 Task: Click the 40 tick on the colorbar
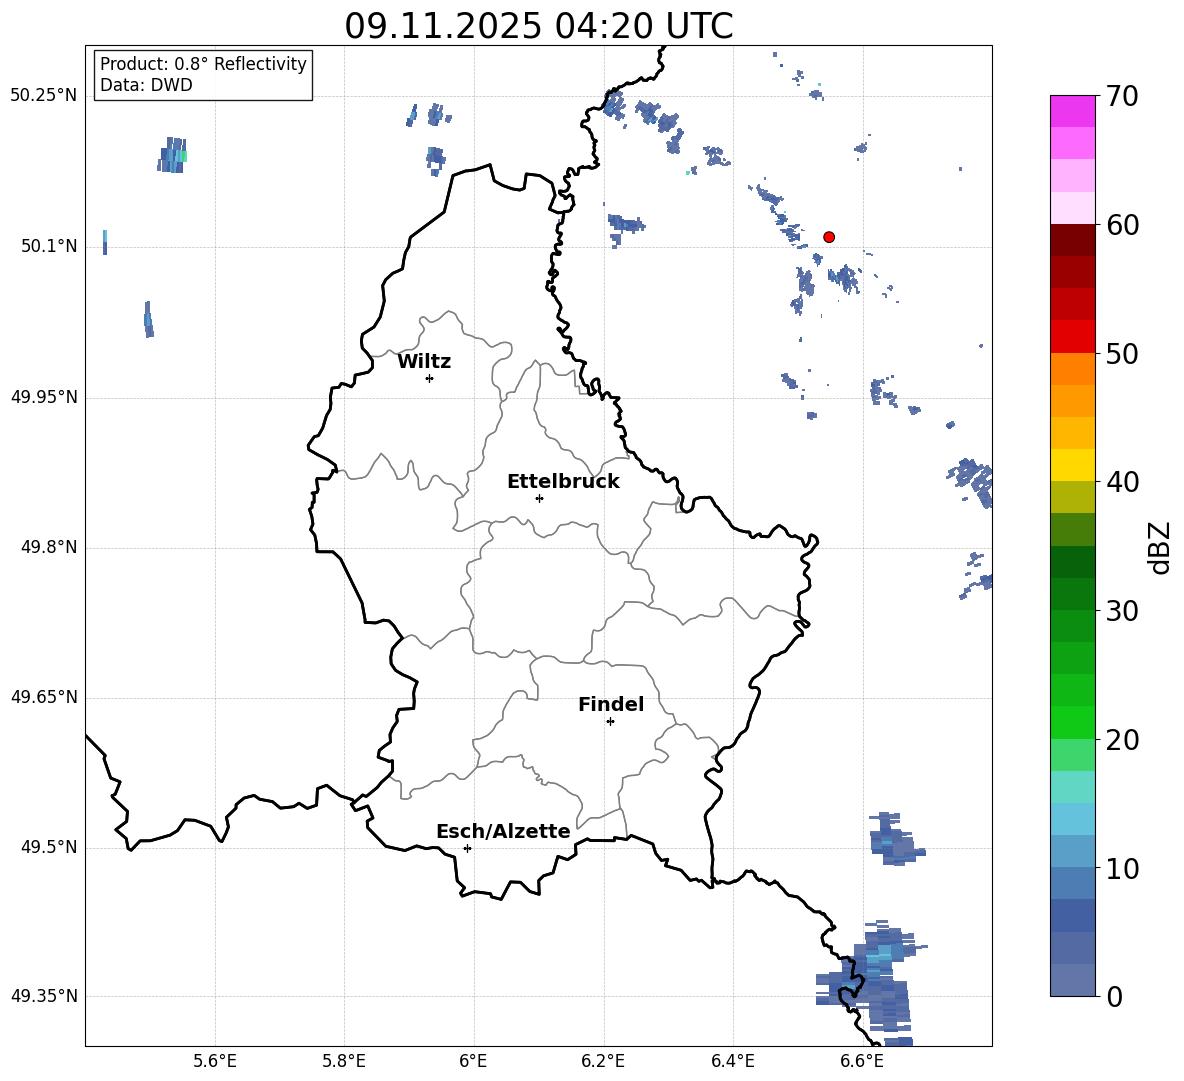pos(1123,482)
